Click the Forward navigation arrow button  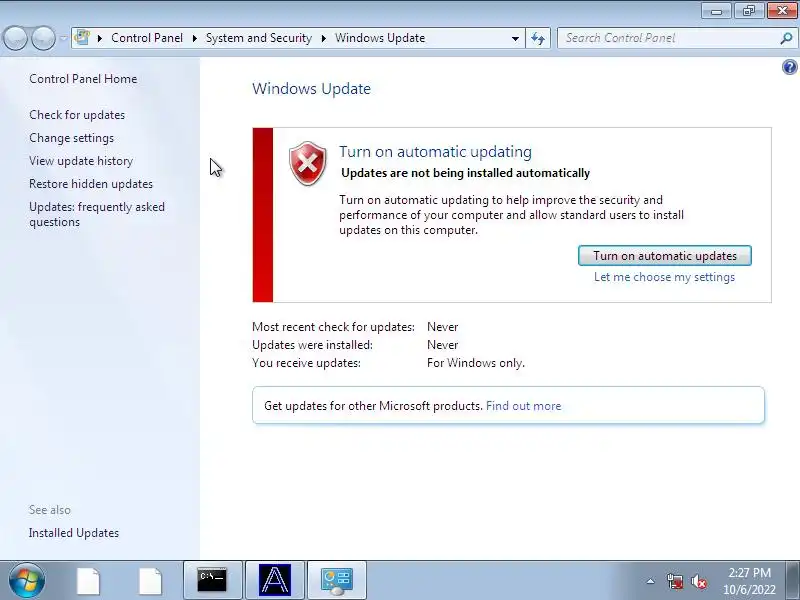[44, 38]
